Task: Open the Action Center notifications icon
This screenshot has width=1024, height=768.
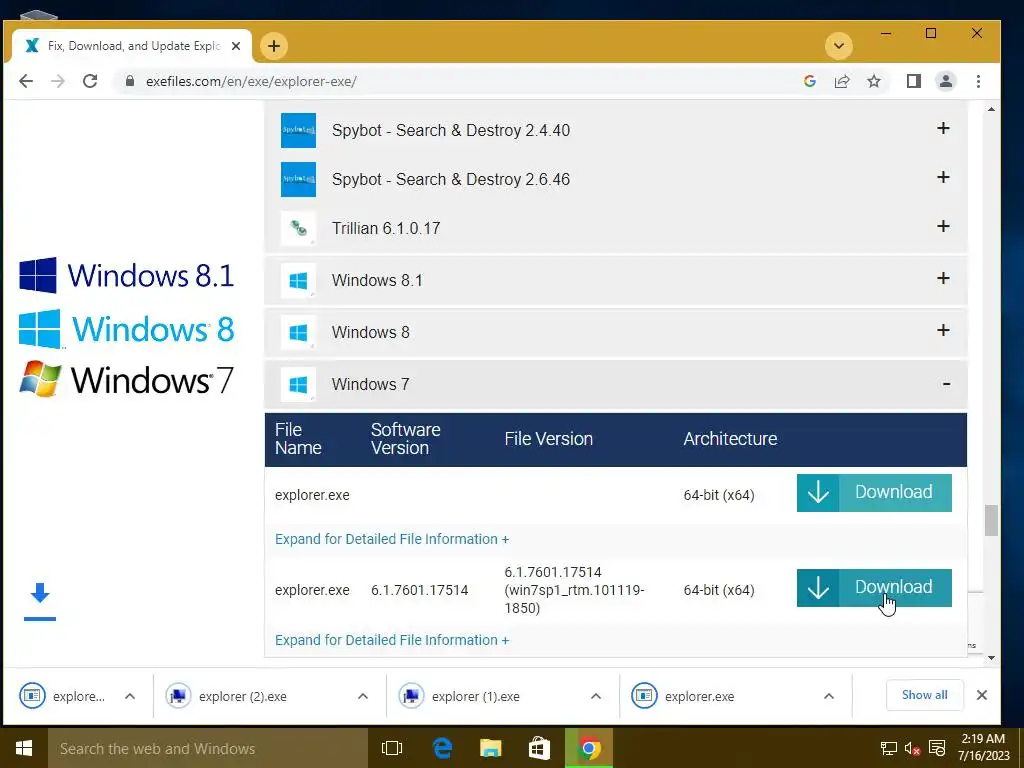Action: [936, 748]
